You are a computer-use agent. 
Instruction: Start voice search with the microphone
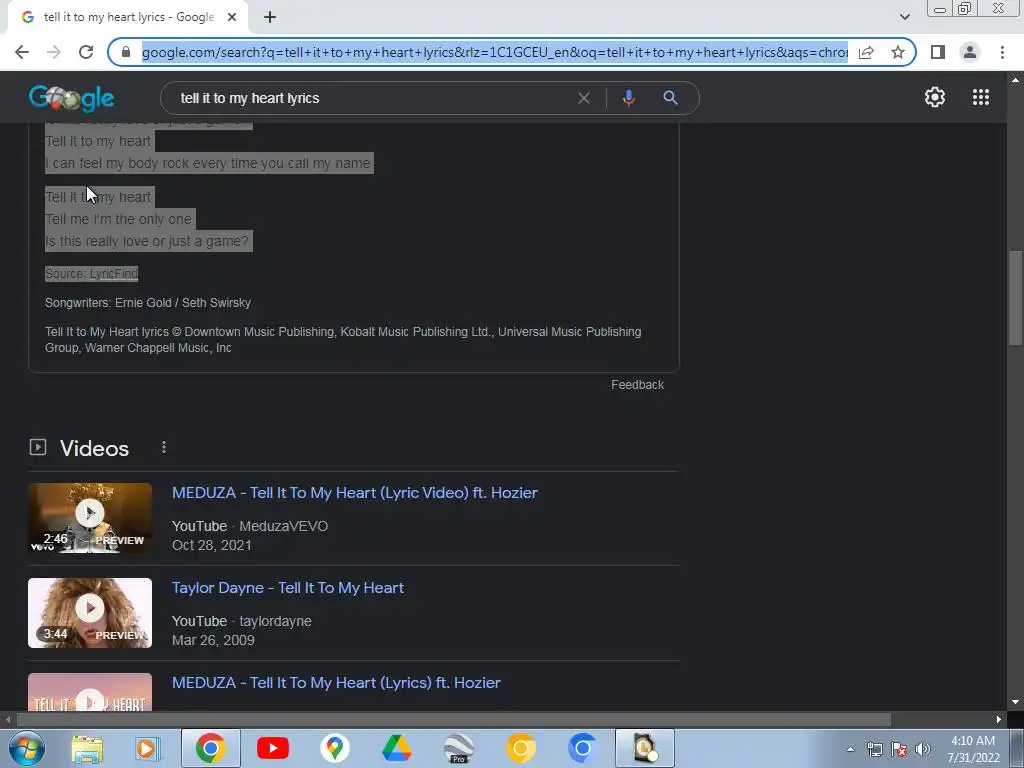[628, 98]
